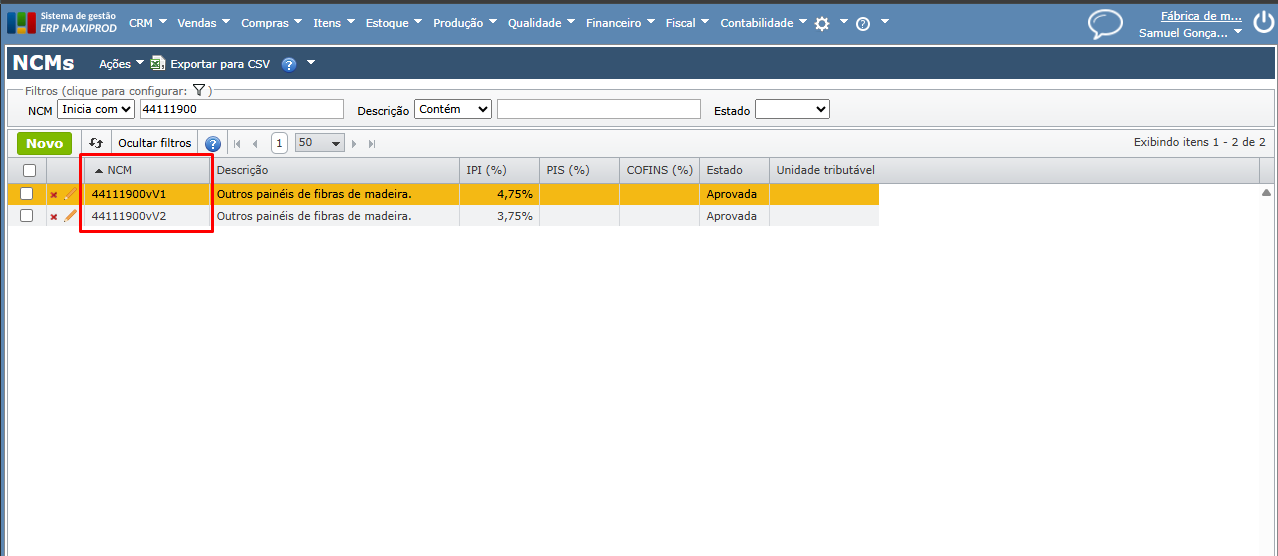The image size is (1278, 556).
Task: Sort by the COFINS (%) column header
Action: click(x=660, y=170)
